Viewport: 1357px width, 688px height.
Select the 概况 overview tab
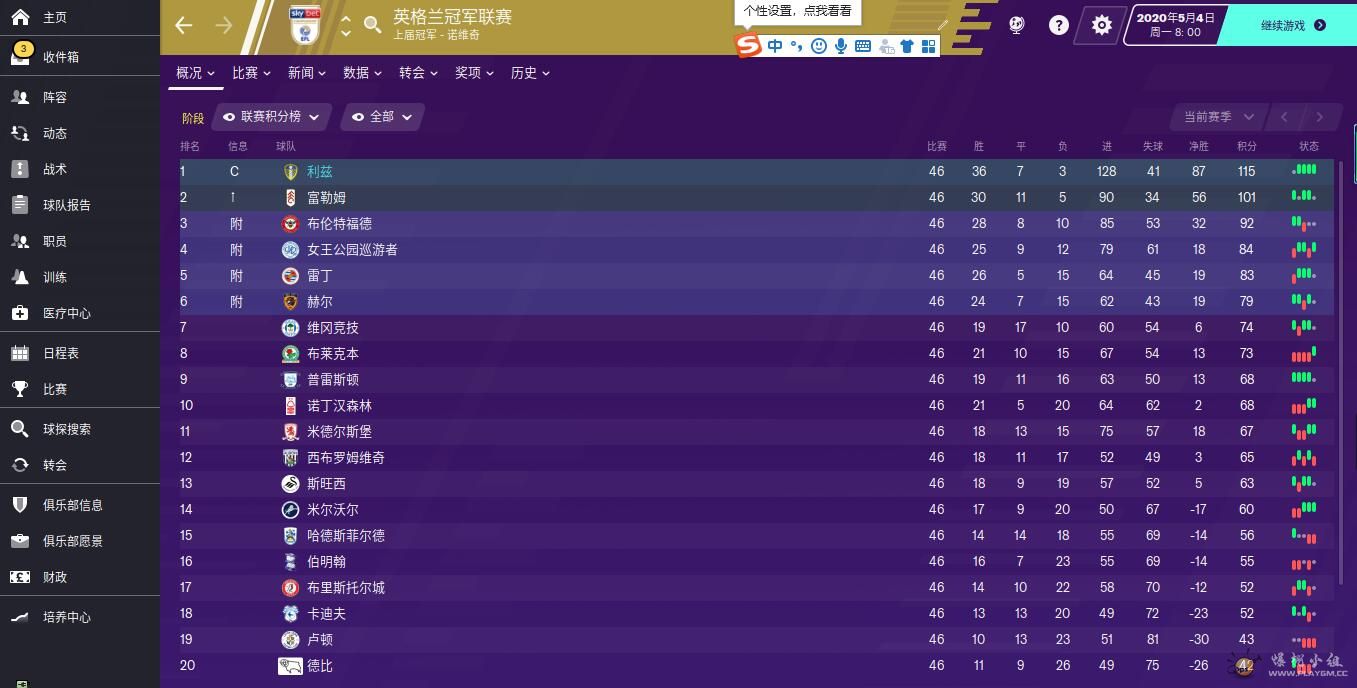tap(195, 73)
